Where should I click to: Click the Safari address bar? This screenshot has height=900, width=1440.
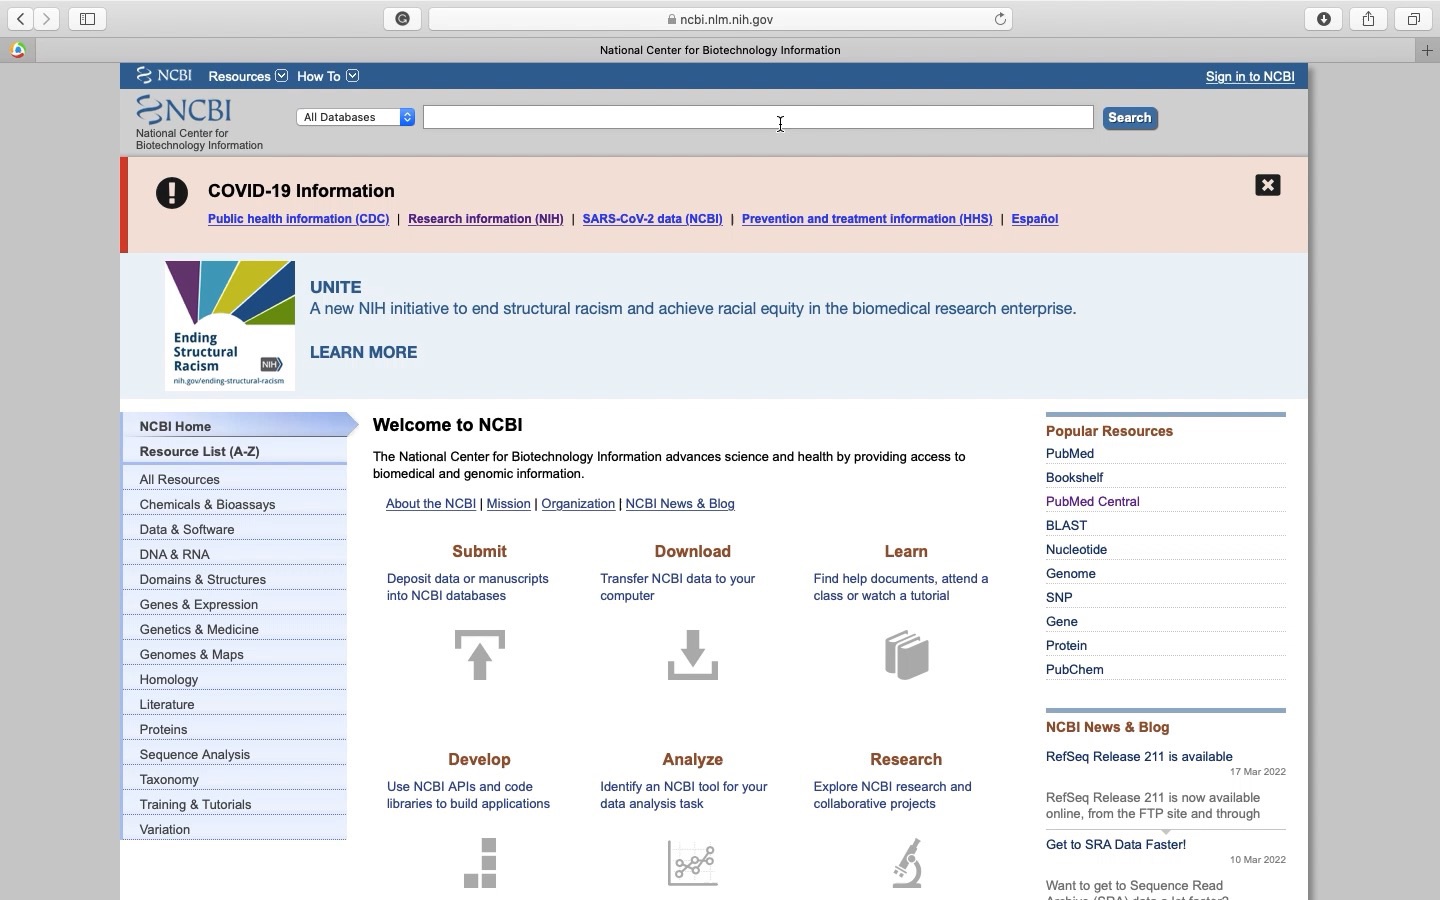[x=720, y=19]
